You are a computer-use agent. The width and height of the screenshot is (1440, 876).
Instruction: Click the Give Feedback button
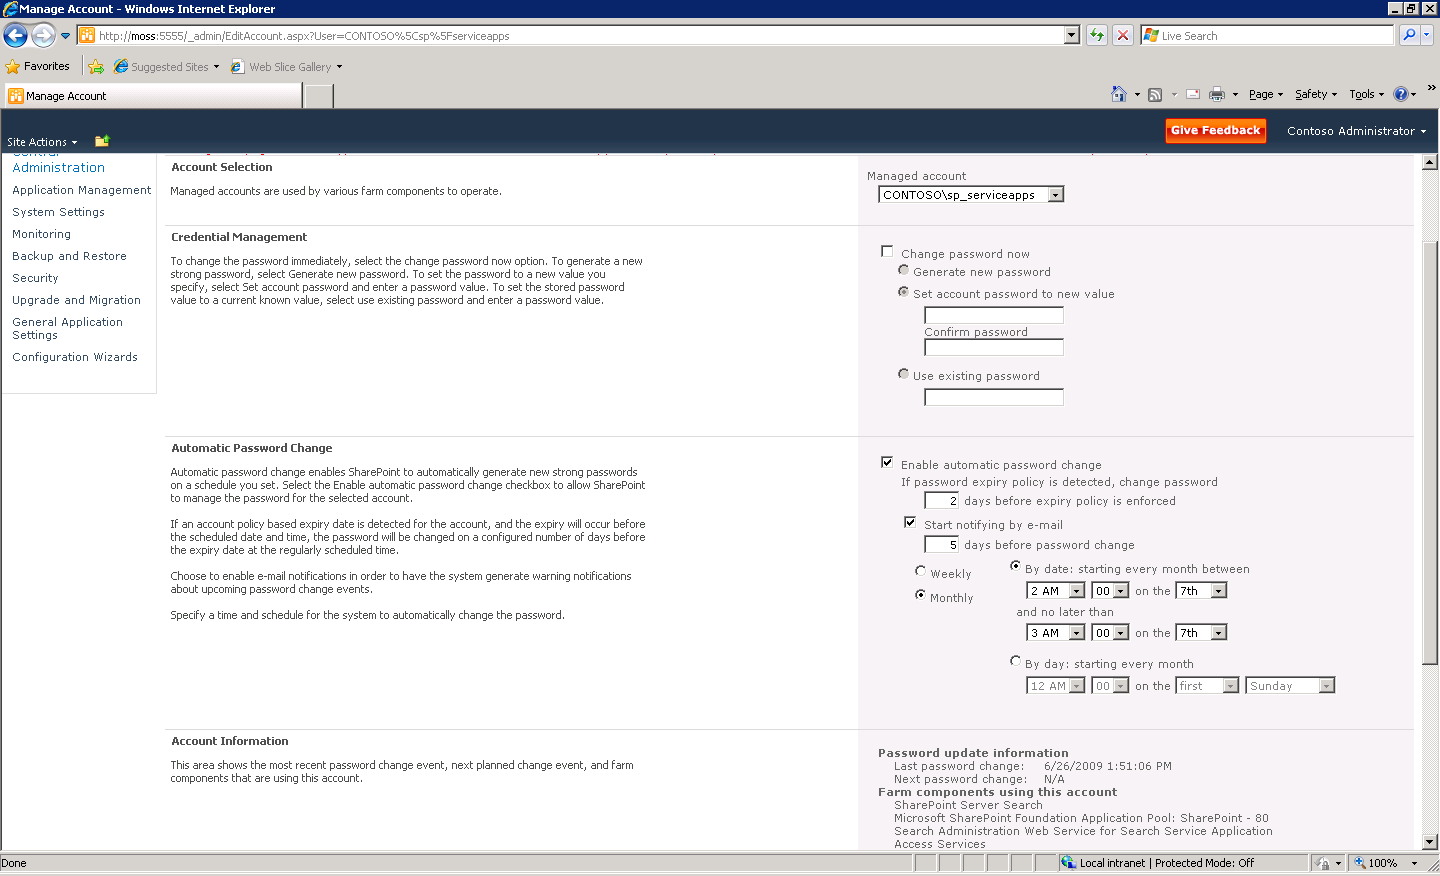pos(1215,131)
